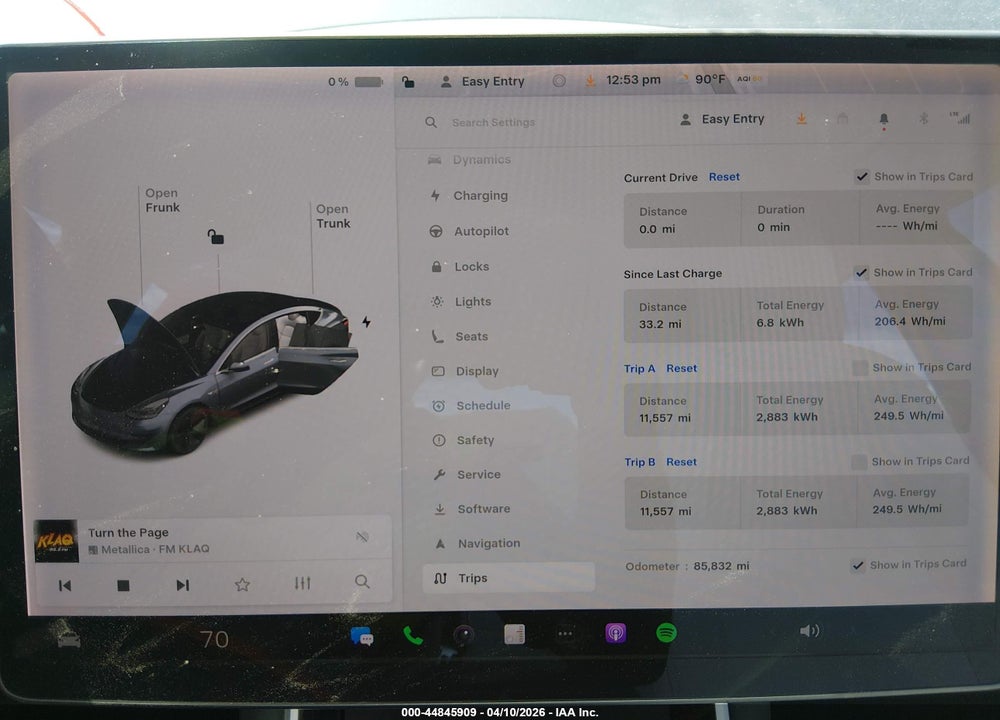Image resolution: width=1000 pixels, height=720 pixels.
Task: Reset Trip B
Action: click(x=681, y=462)
